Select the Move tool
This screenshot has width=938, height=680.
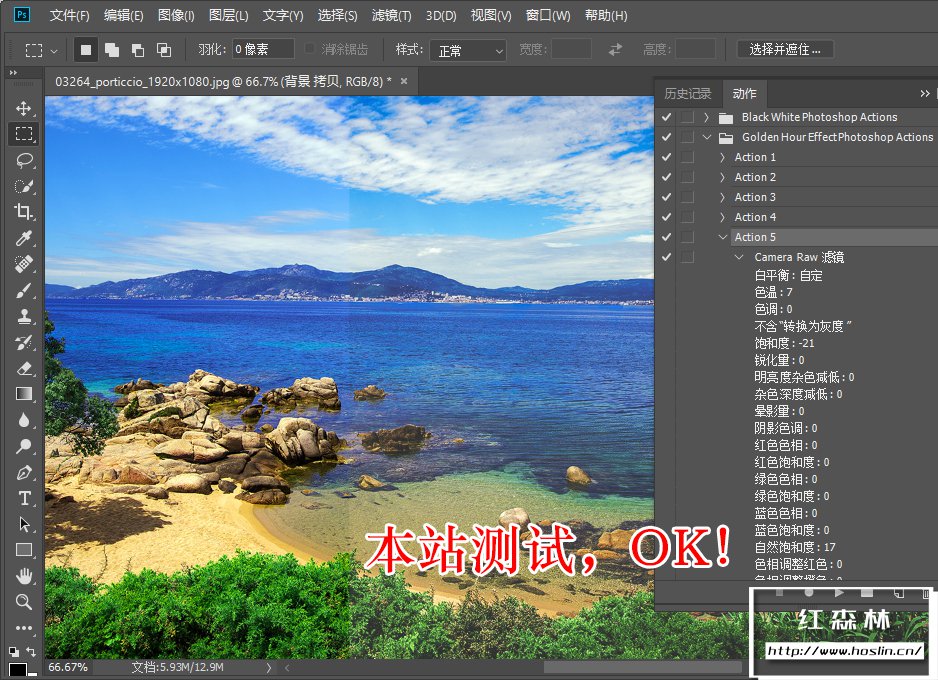pos(24,108)
